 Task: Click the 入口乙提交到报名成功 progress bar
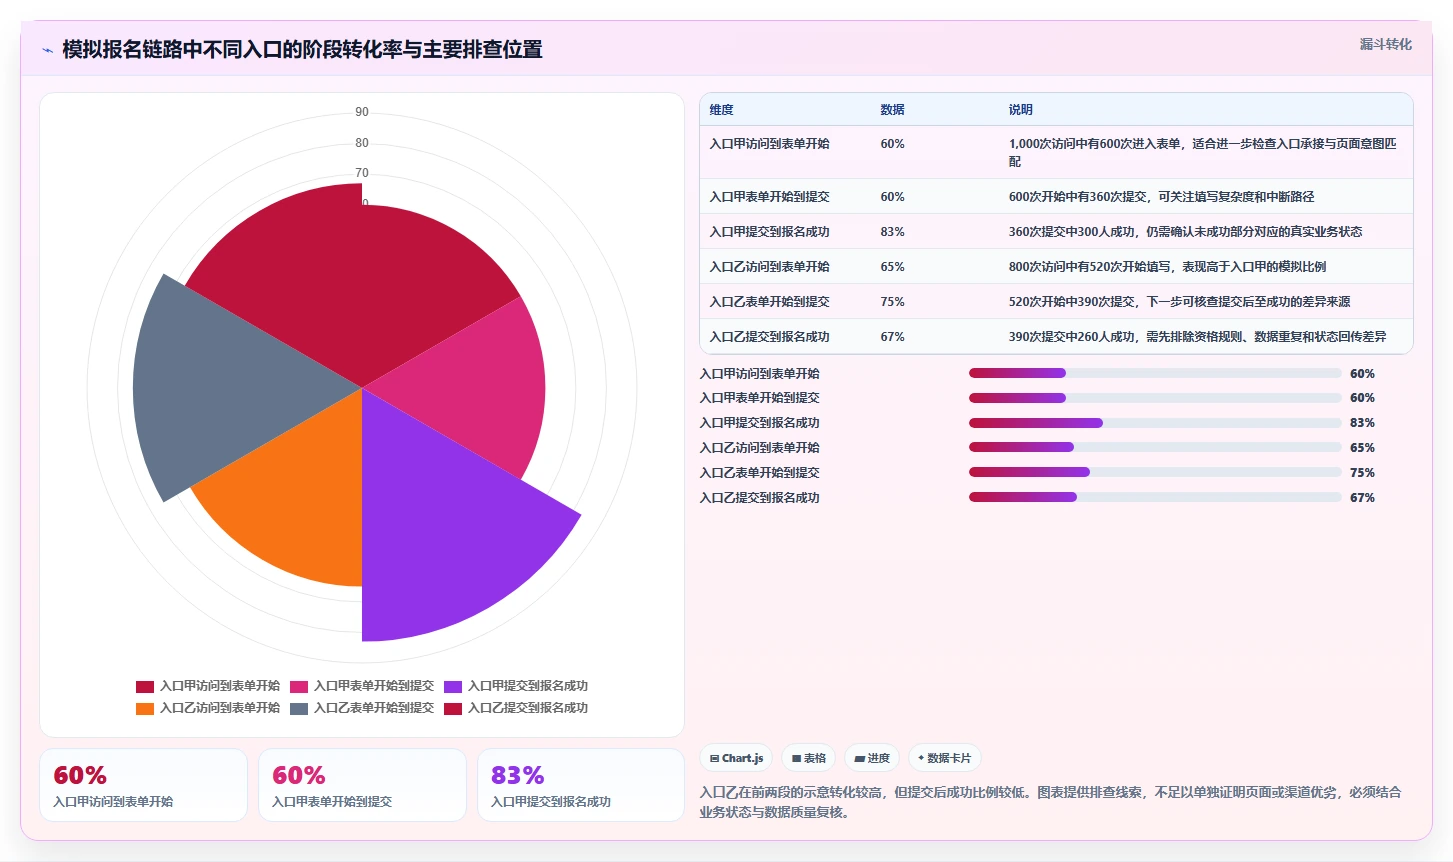(x=1155, y=497)
